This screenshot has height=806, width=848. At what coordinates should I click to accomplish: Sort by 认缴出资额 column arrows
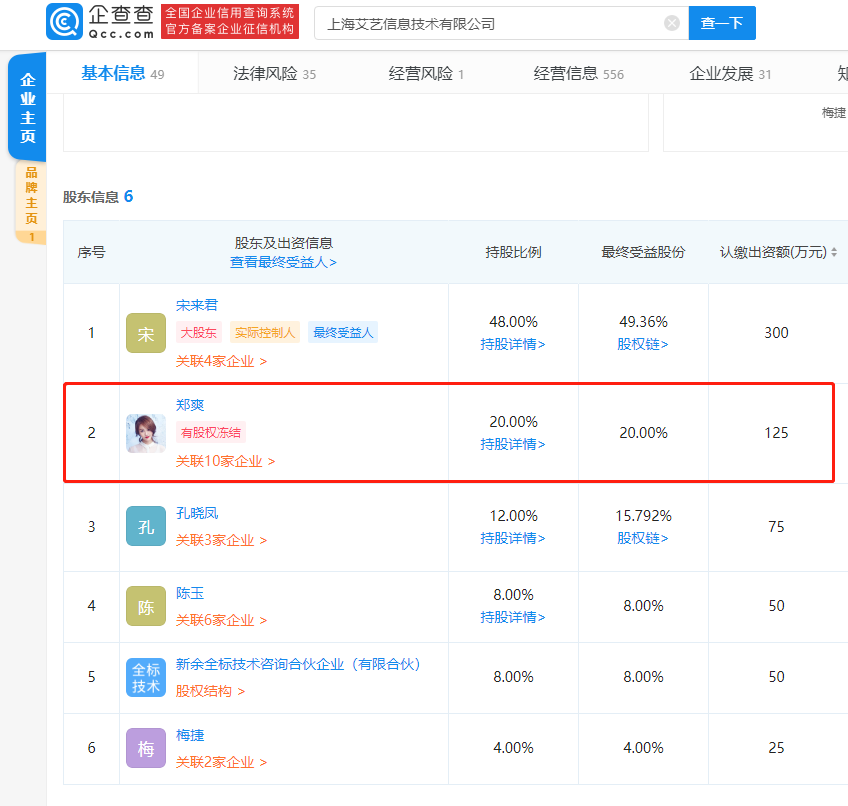835,252
